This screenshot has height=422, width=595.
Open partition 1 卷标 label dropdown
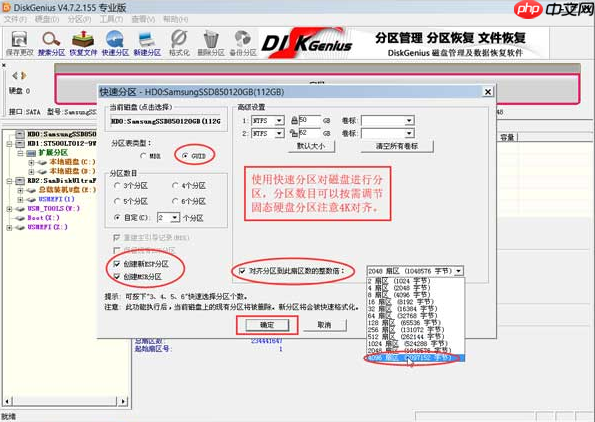[x=409, y=121]
